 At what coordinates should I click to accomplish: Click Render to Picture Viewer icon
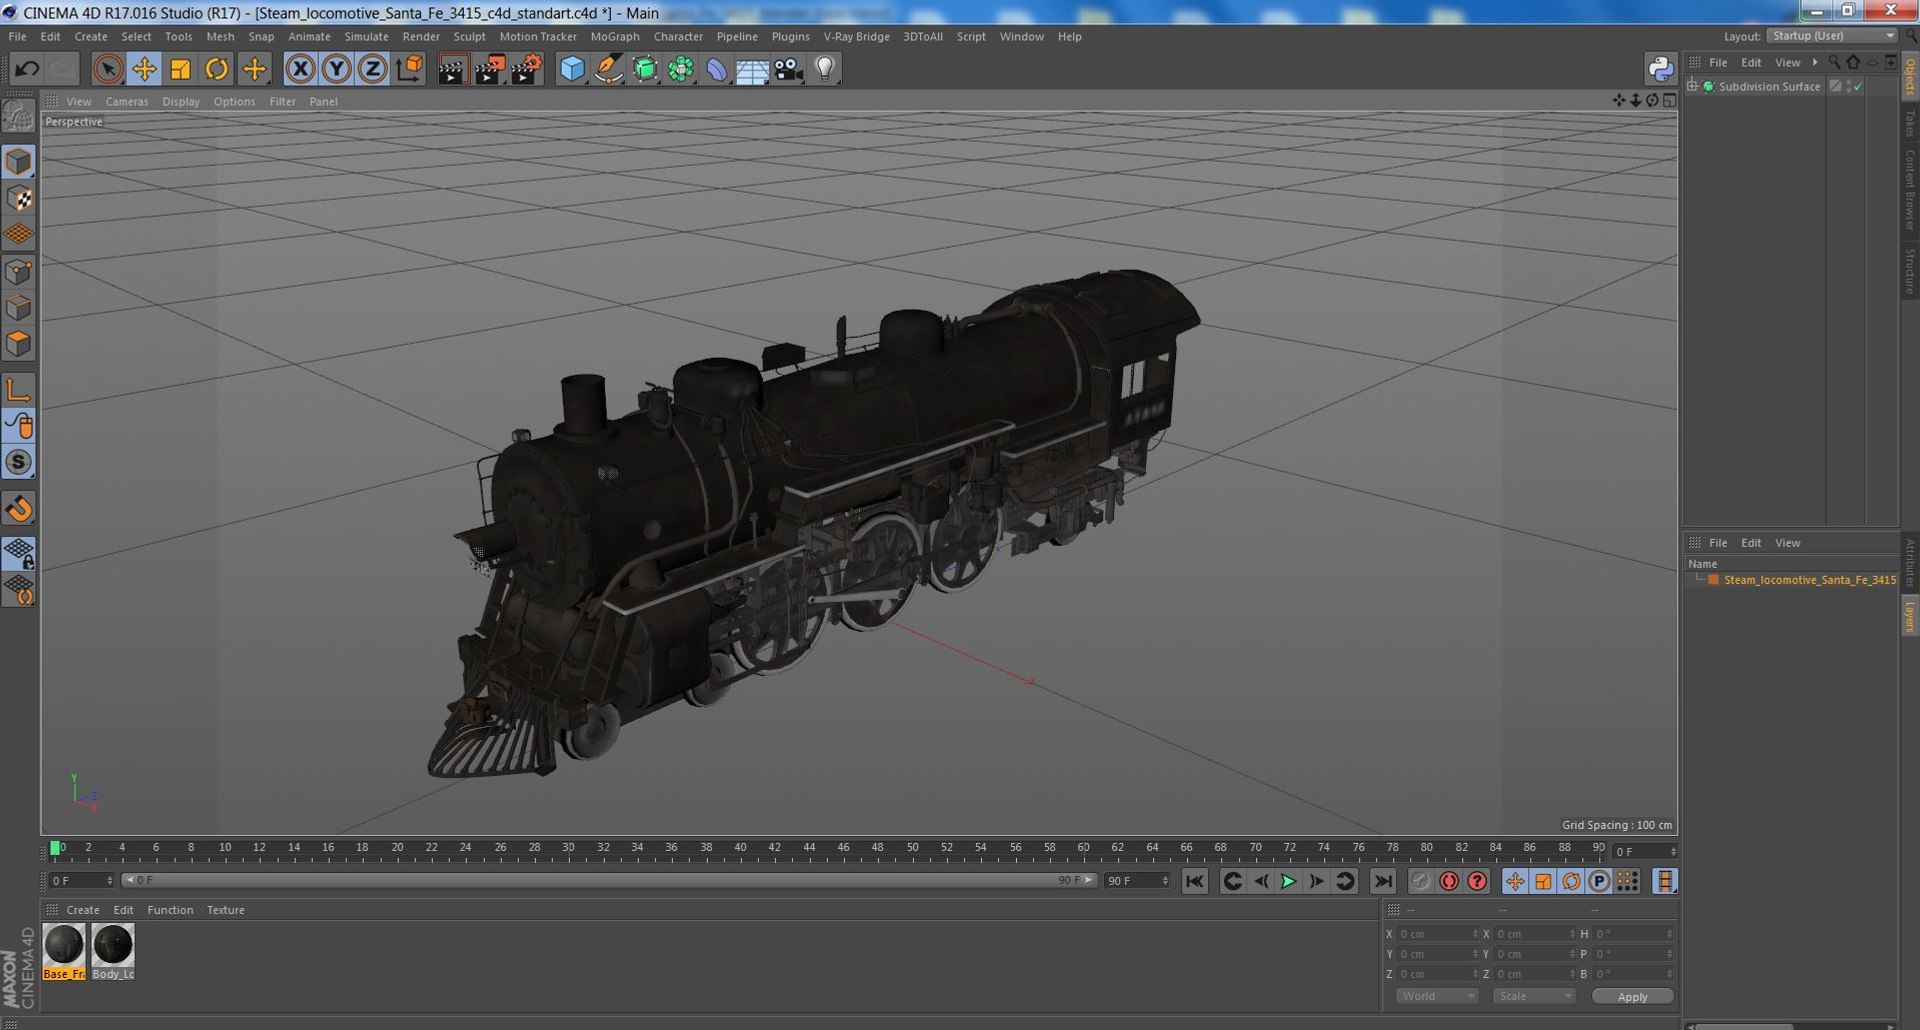tap(489, 69)
